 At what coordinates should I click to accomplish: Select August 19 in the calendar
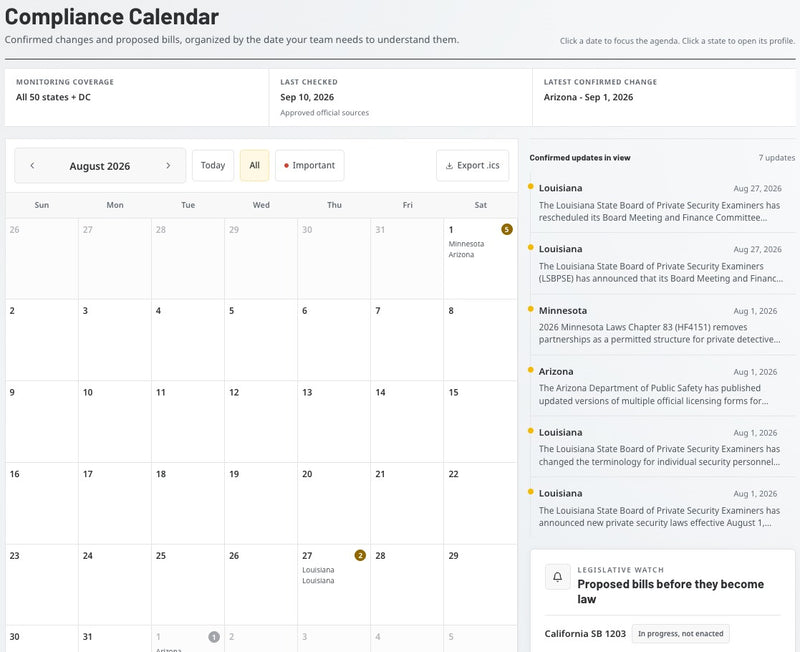(x=261, y=503)
